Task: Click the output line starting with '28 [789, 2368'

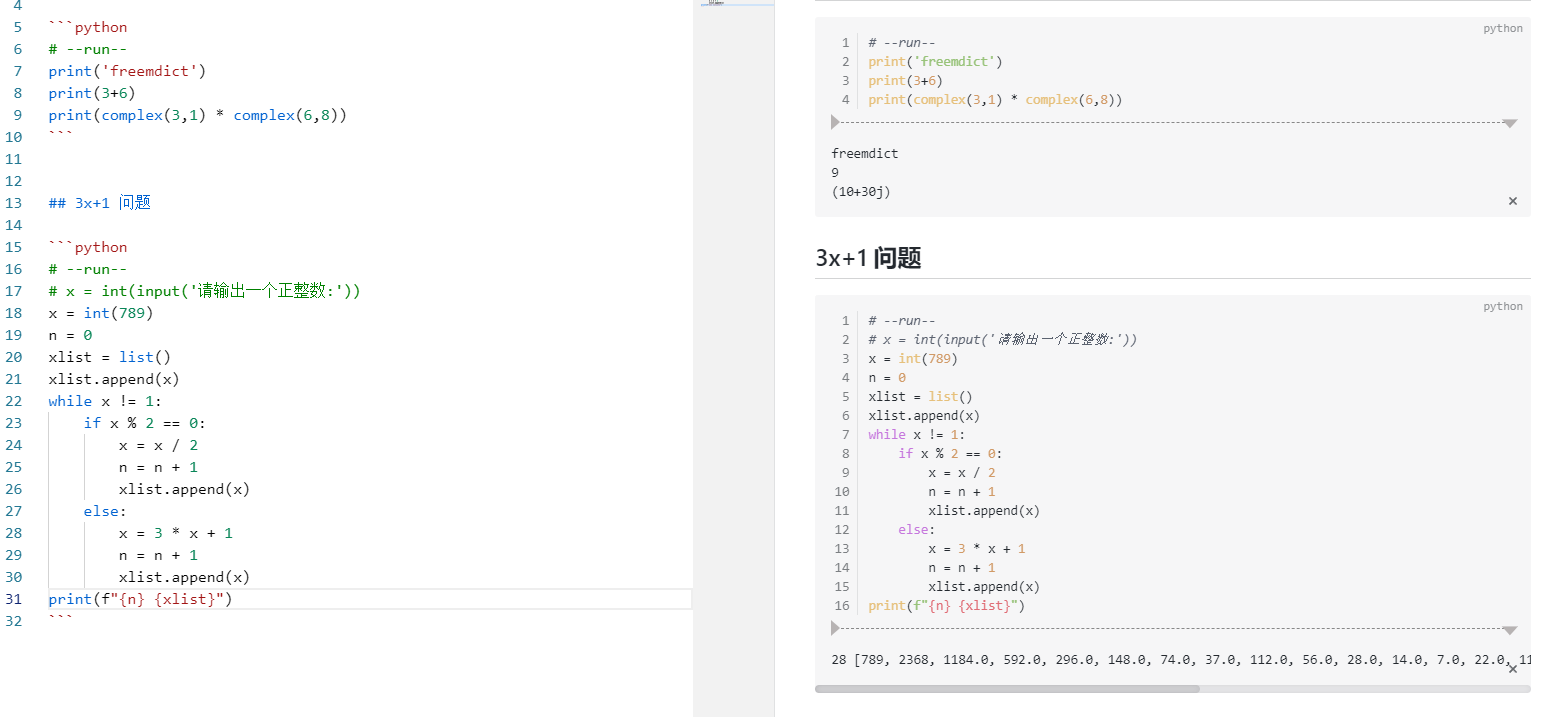Action: (1000, 659)
